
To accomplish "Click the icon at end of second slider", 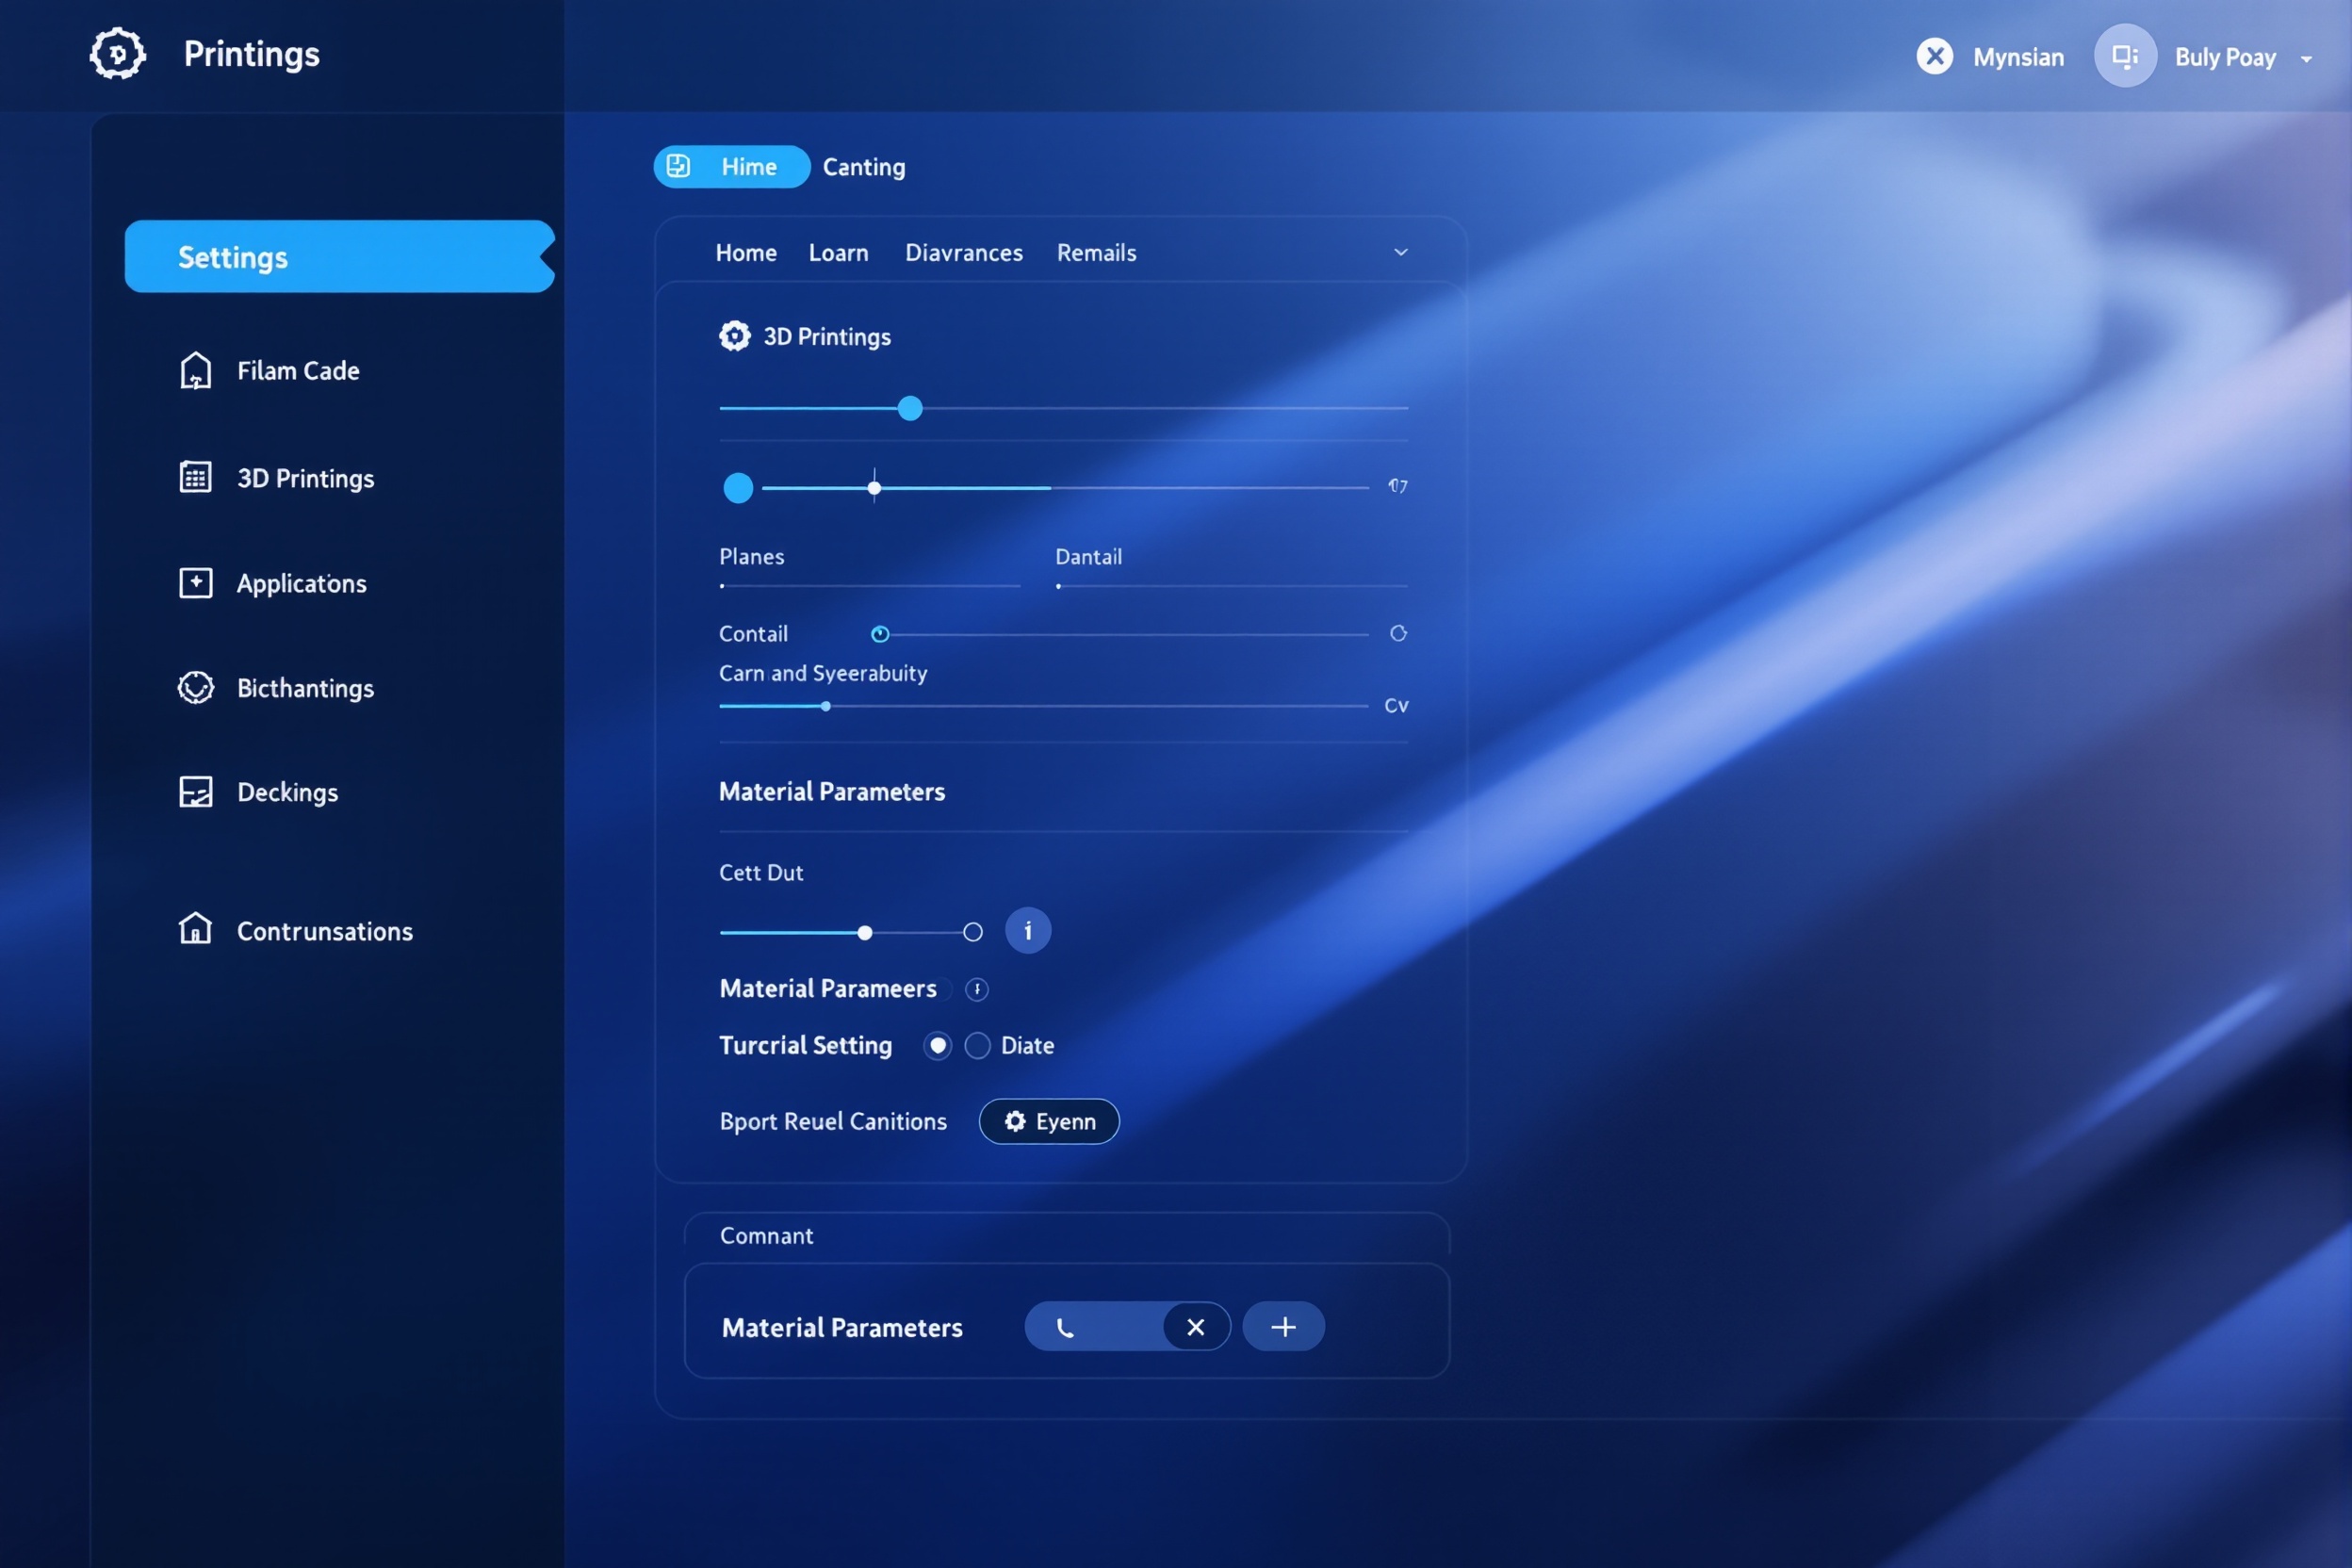I will pyautogui.click(x=1398, y=486).
